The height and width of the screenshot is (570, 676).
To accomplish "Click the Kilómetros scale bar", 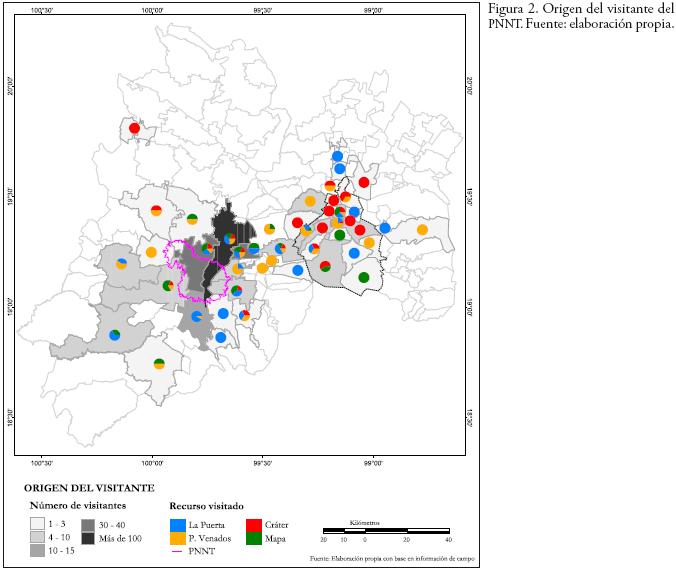I will click(385, 530).
